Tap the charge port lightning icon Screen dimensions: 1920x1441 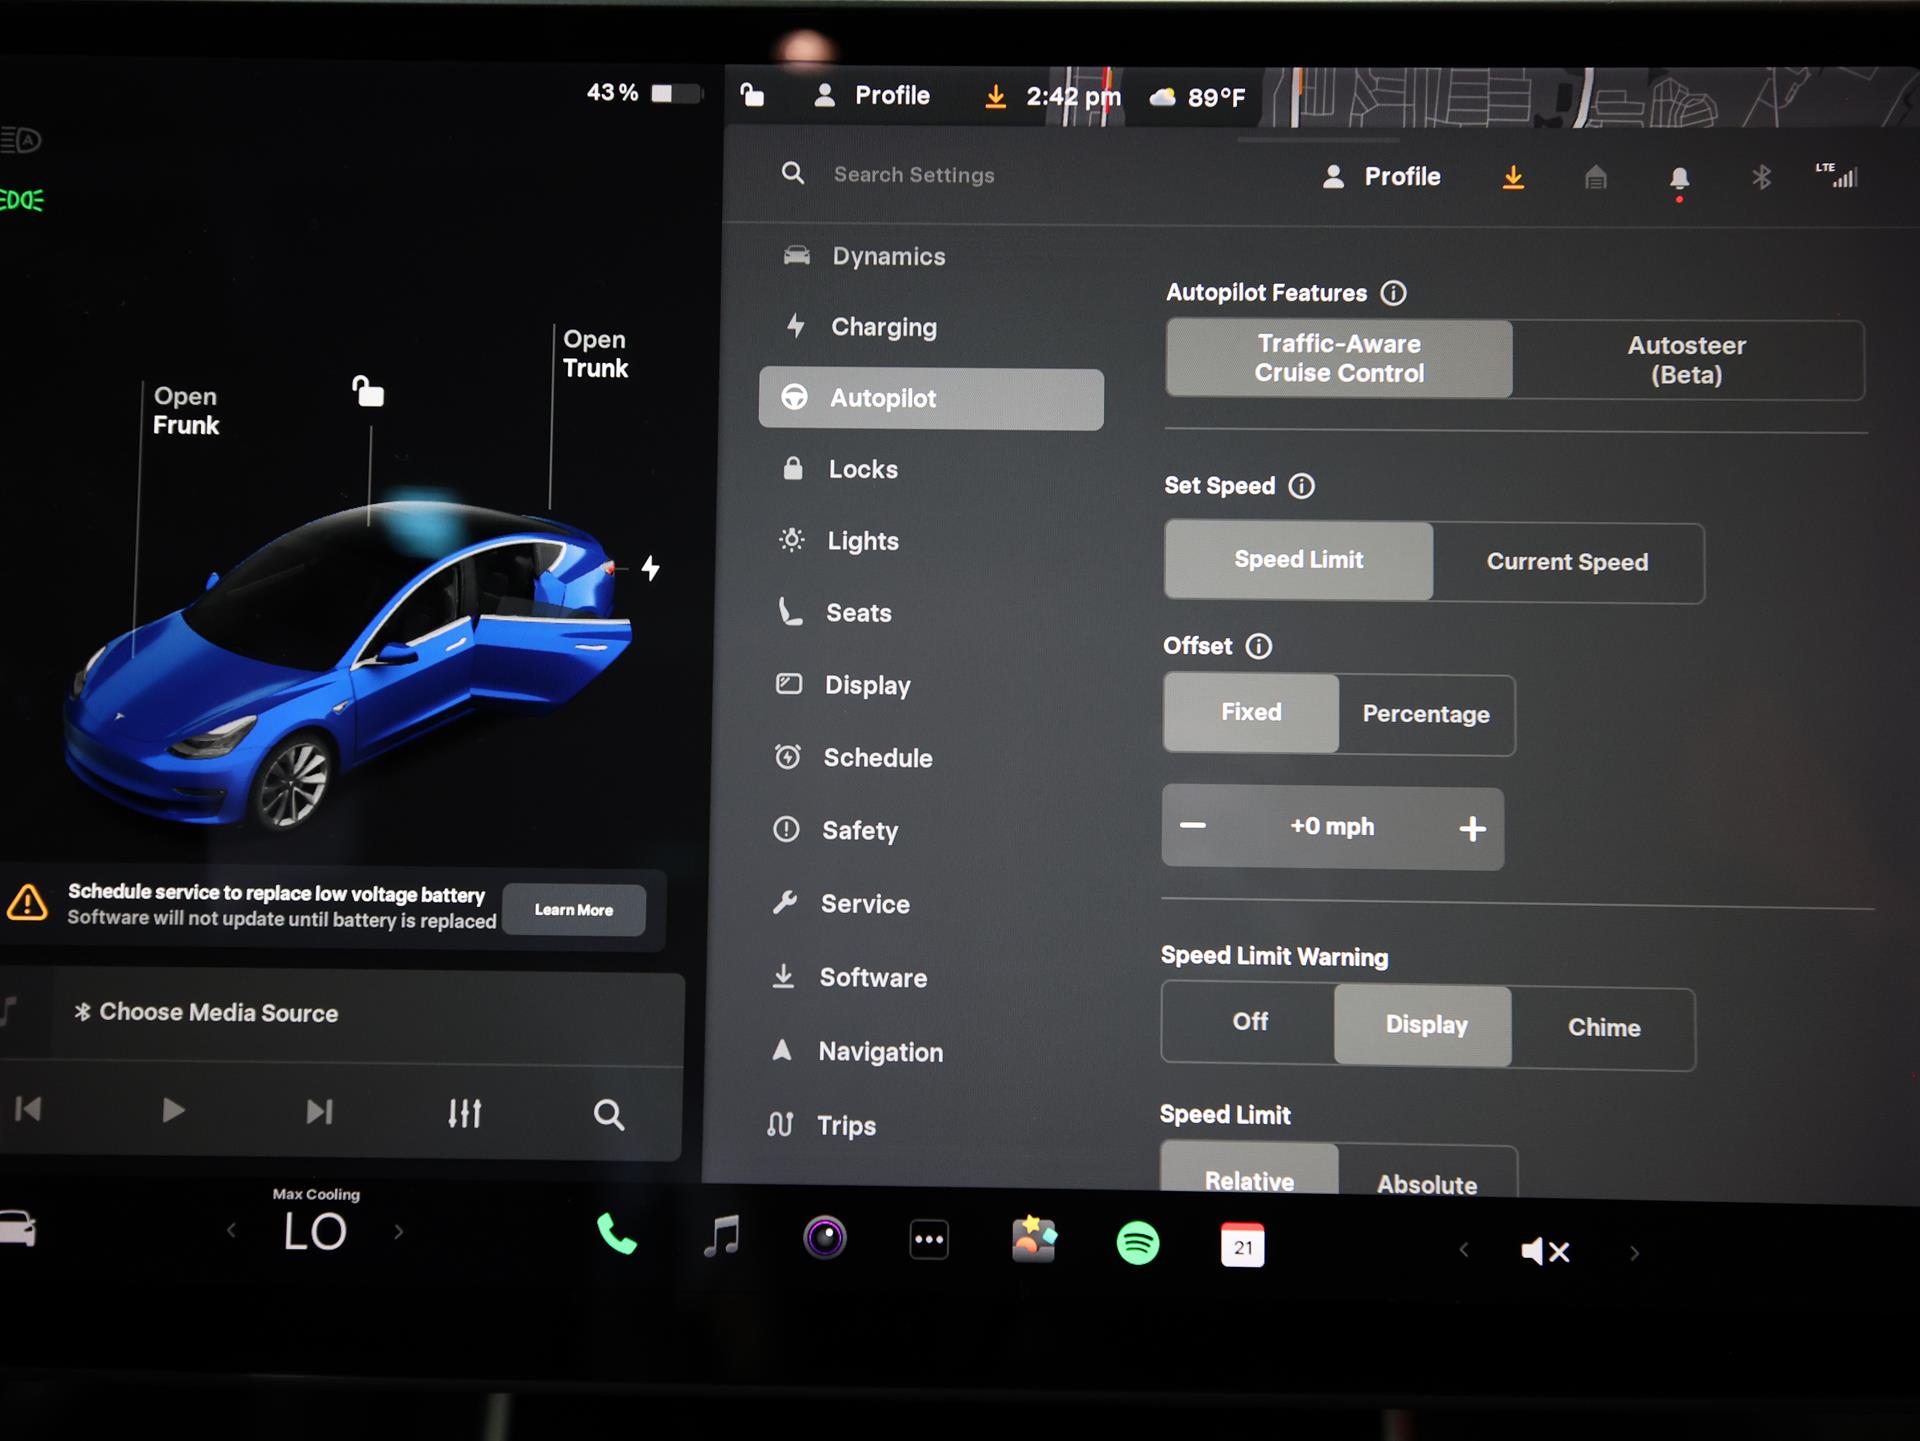651,568
